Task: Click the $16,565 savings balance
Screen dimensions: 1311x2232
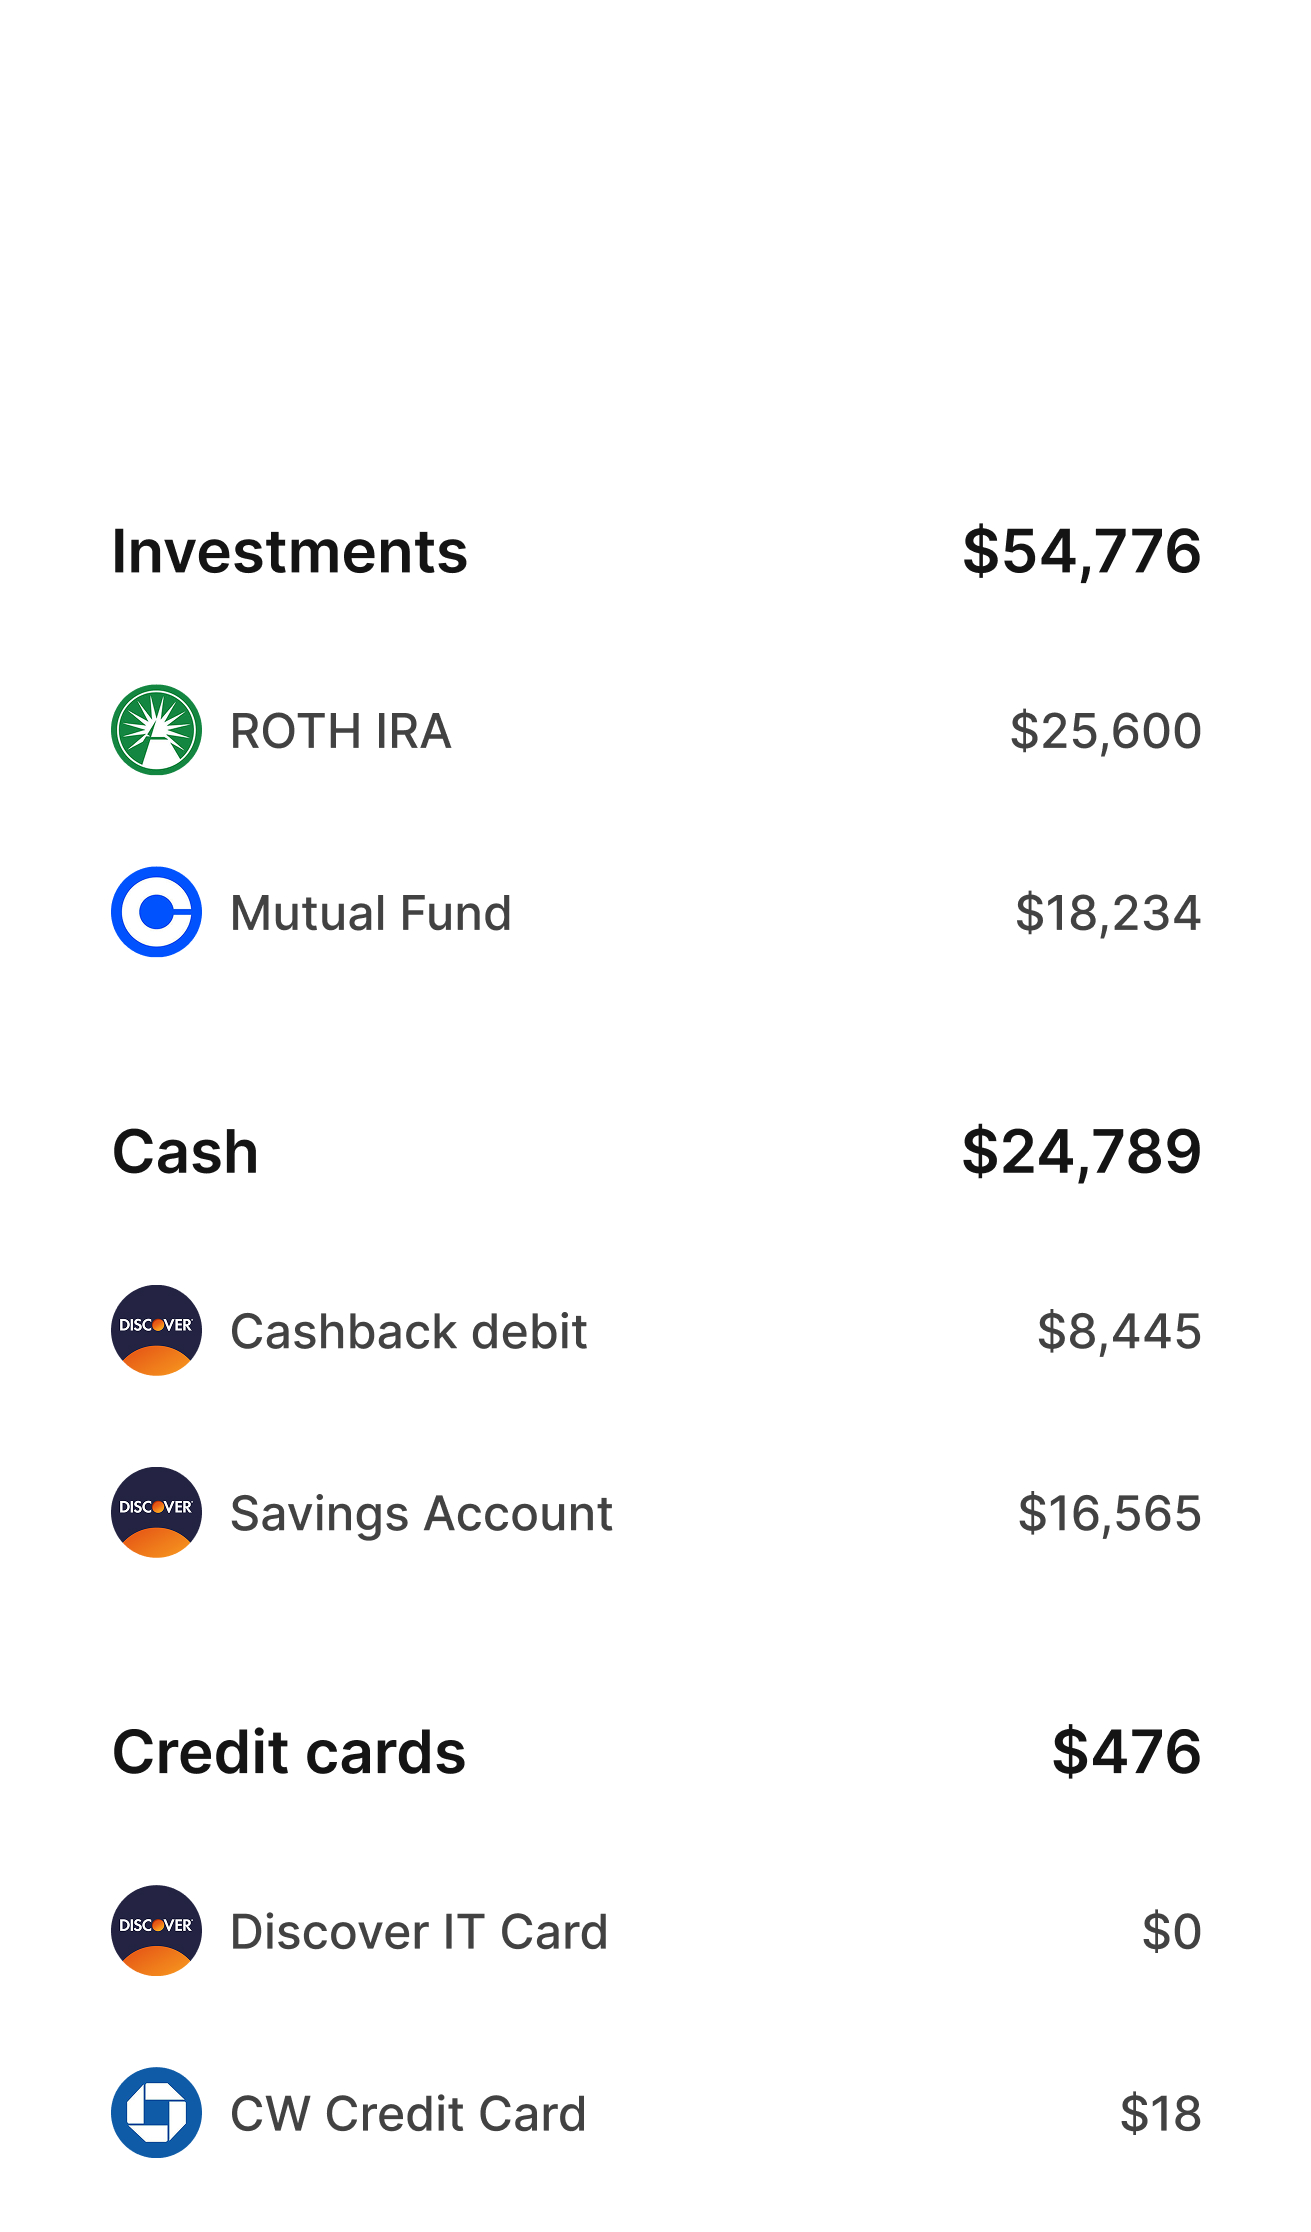Action: tap(1109, 1513)
